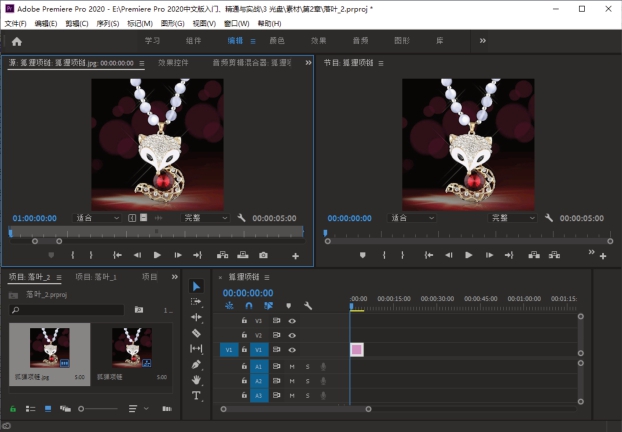The width and height of the screenshot is (622, 432).
Task: Select the Hand tool
Action: (196, 380)
